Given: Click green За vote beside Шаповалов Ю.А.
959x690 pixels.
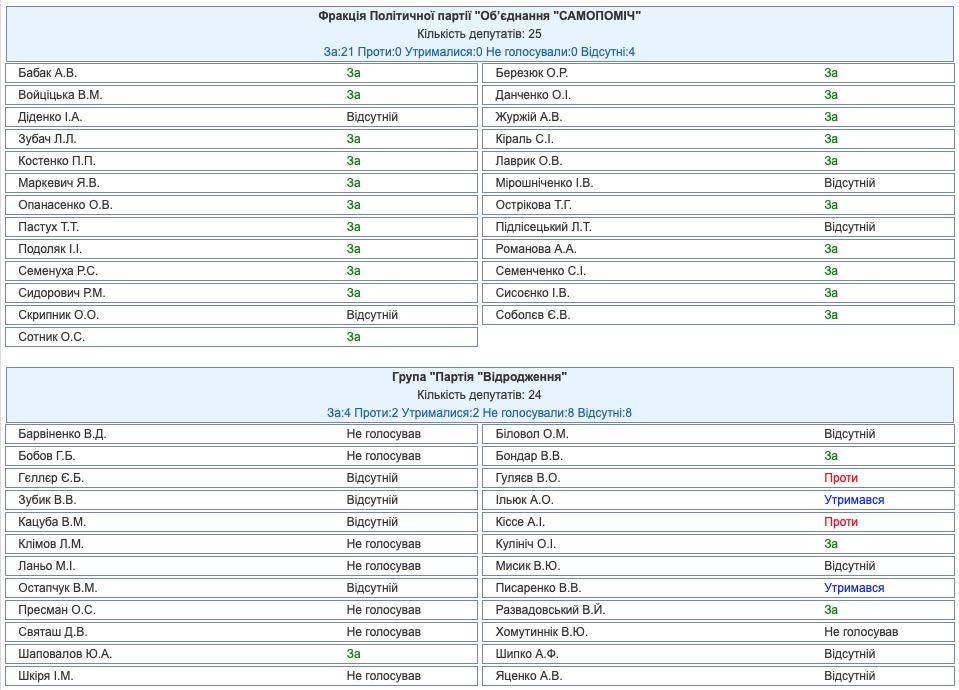Looking at the screenshot, I should (x=354, y=654).
